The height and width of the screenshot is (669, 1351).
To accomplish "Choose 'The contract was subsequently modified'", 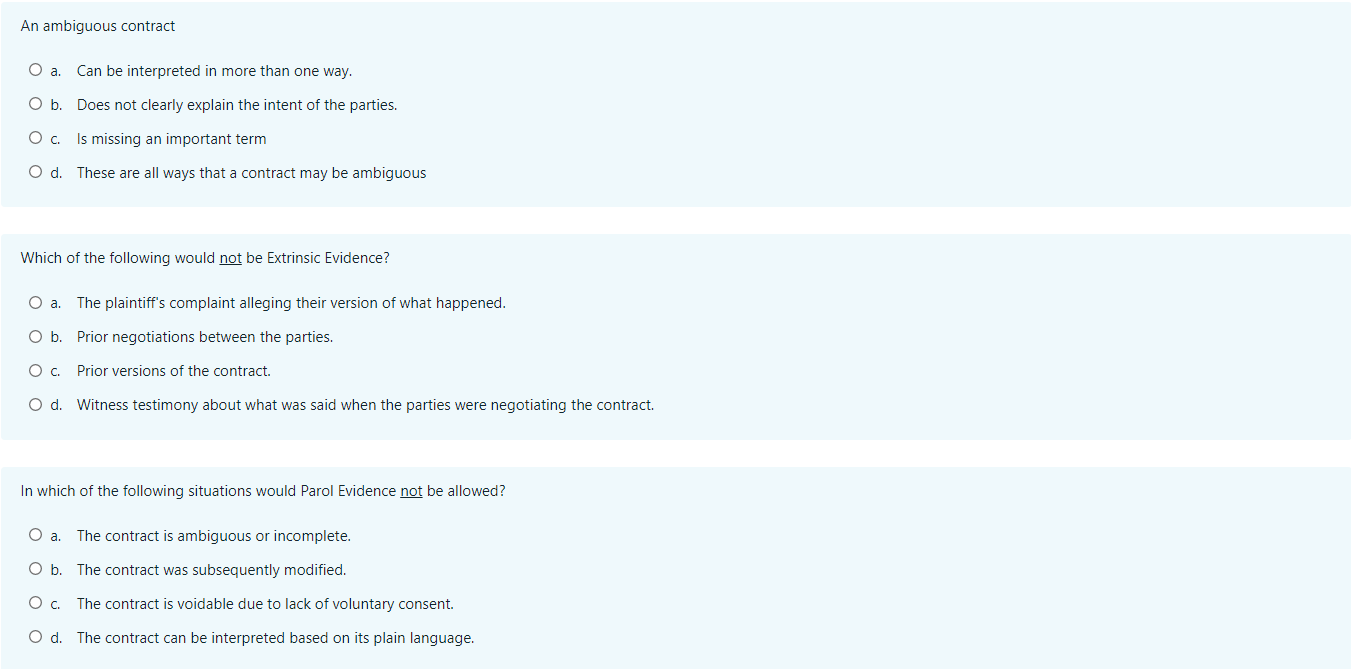I will pos(35,569).
